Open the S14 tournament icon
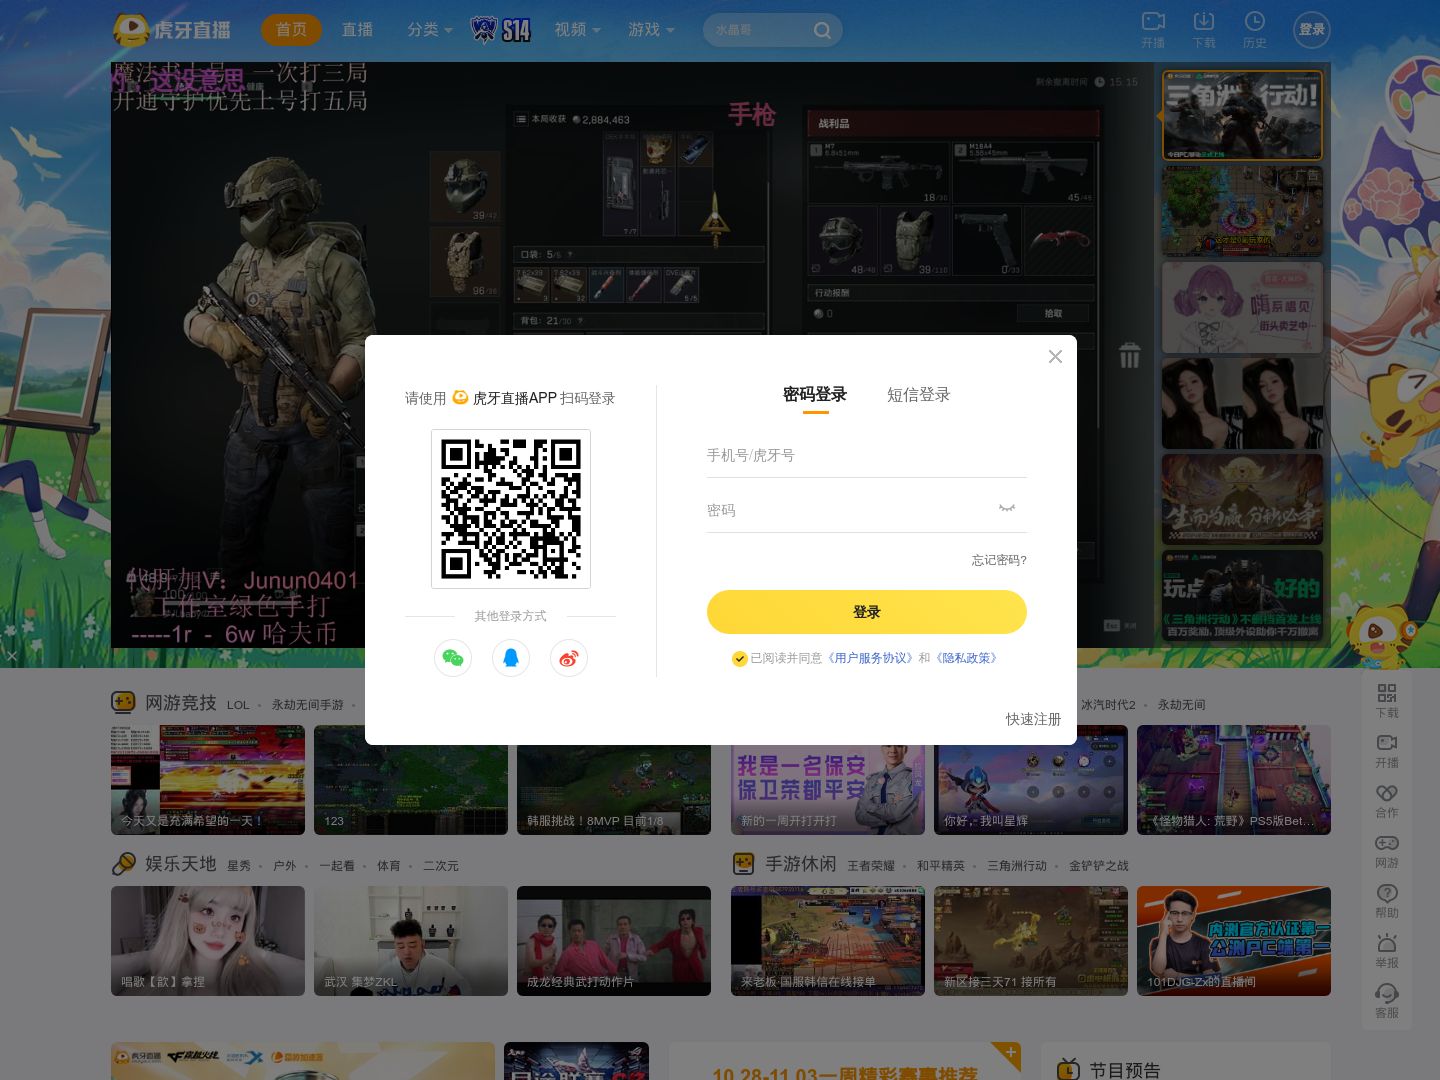The width and height of the screenshot is (1440, 1080). click(501, 30)
